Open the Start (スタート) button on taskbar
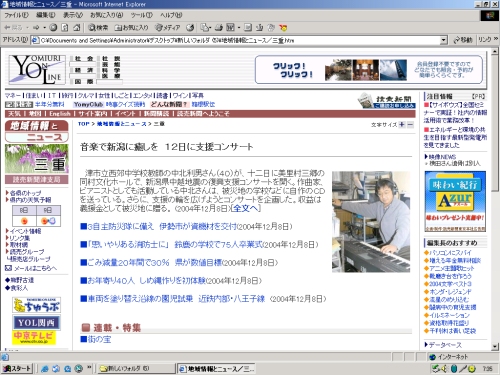Screen dimensions: 500x375 click(17, 368)
